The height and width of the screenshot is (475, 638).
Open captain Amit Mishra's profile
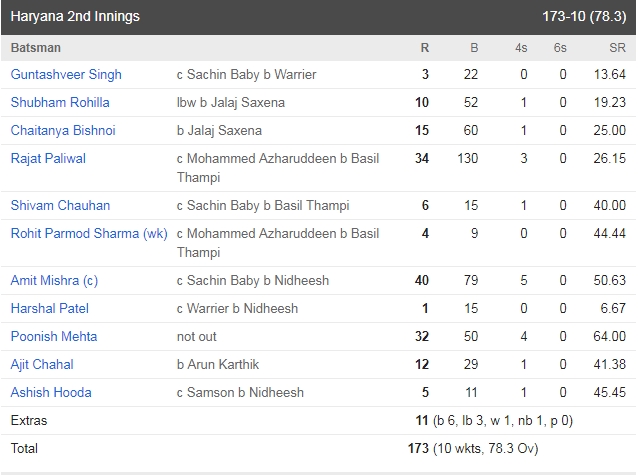pos(54,281)
